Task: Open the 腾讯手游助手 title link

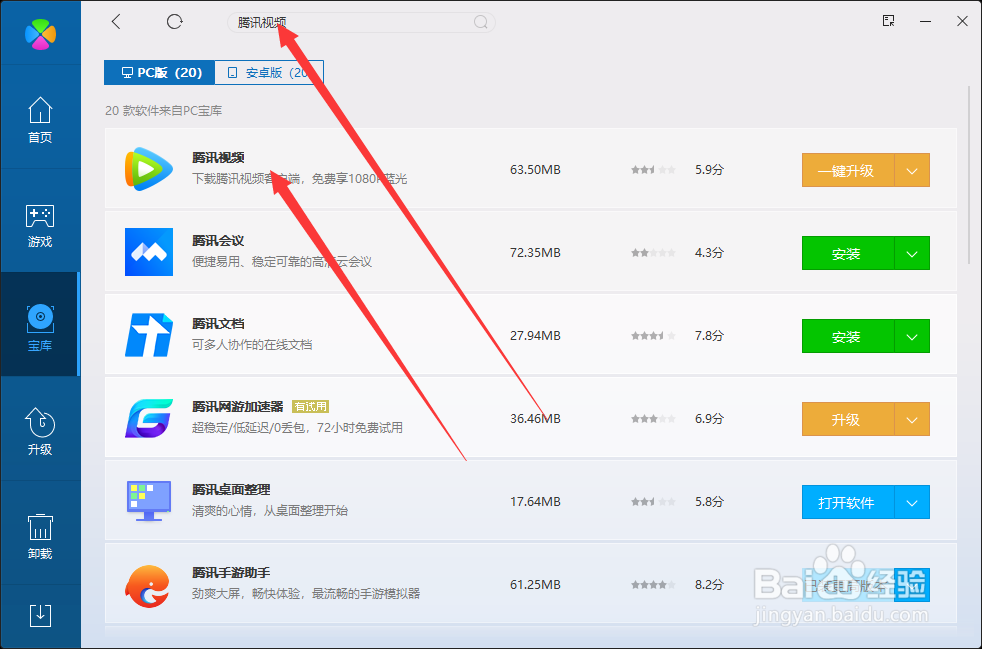Action: (x=231, y=573)
